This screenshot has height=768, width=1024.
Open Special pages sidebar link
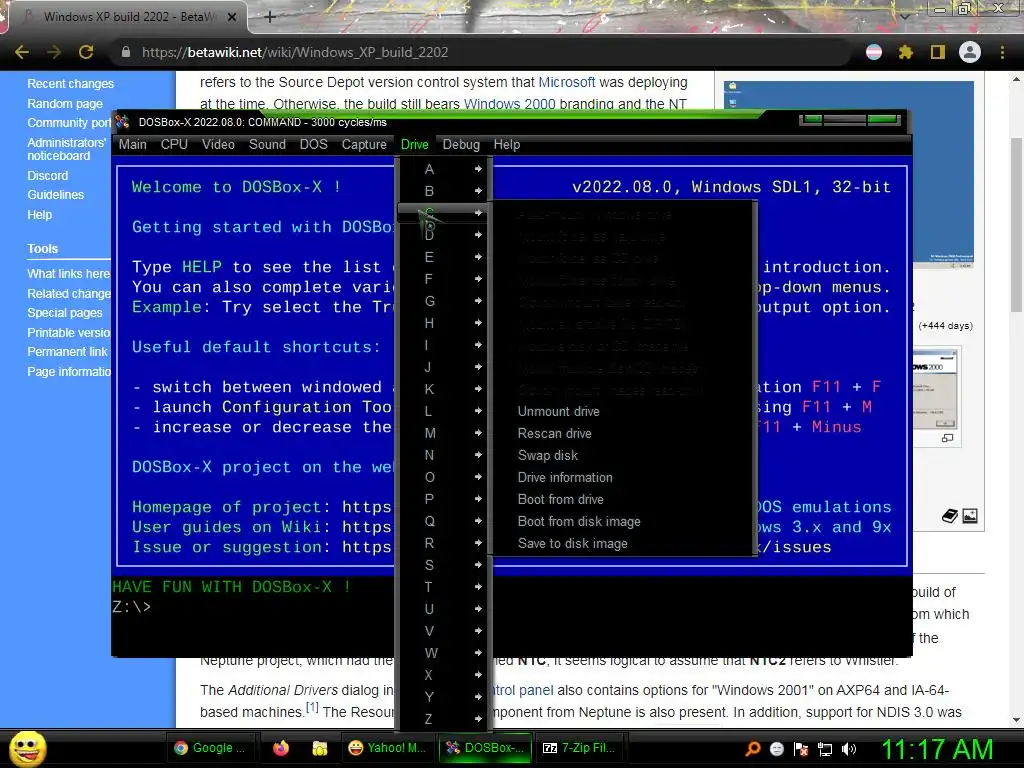click(65, 313)
